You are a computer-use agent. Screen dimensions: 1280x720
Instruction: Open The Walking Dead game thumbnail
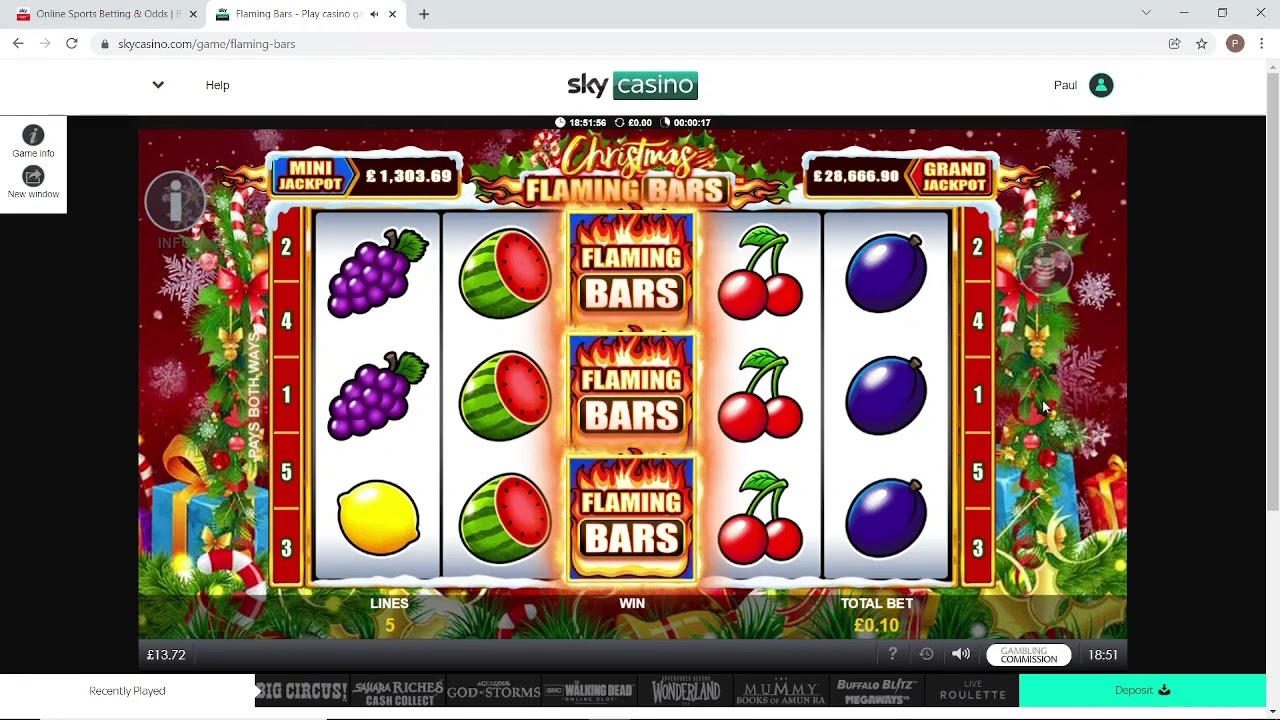pos(589,690)
